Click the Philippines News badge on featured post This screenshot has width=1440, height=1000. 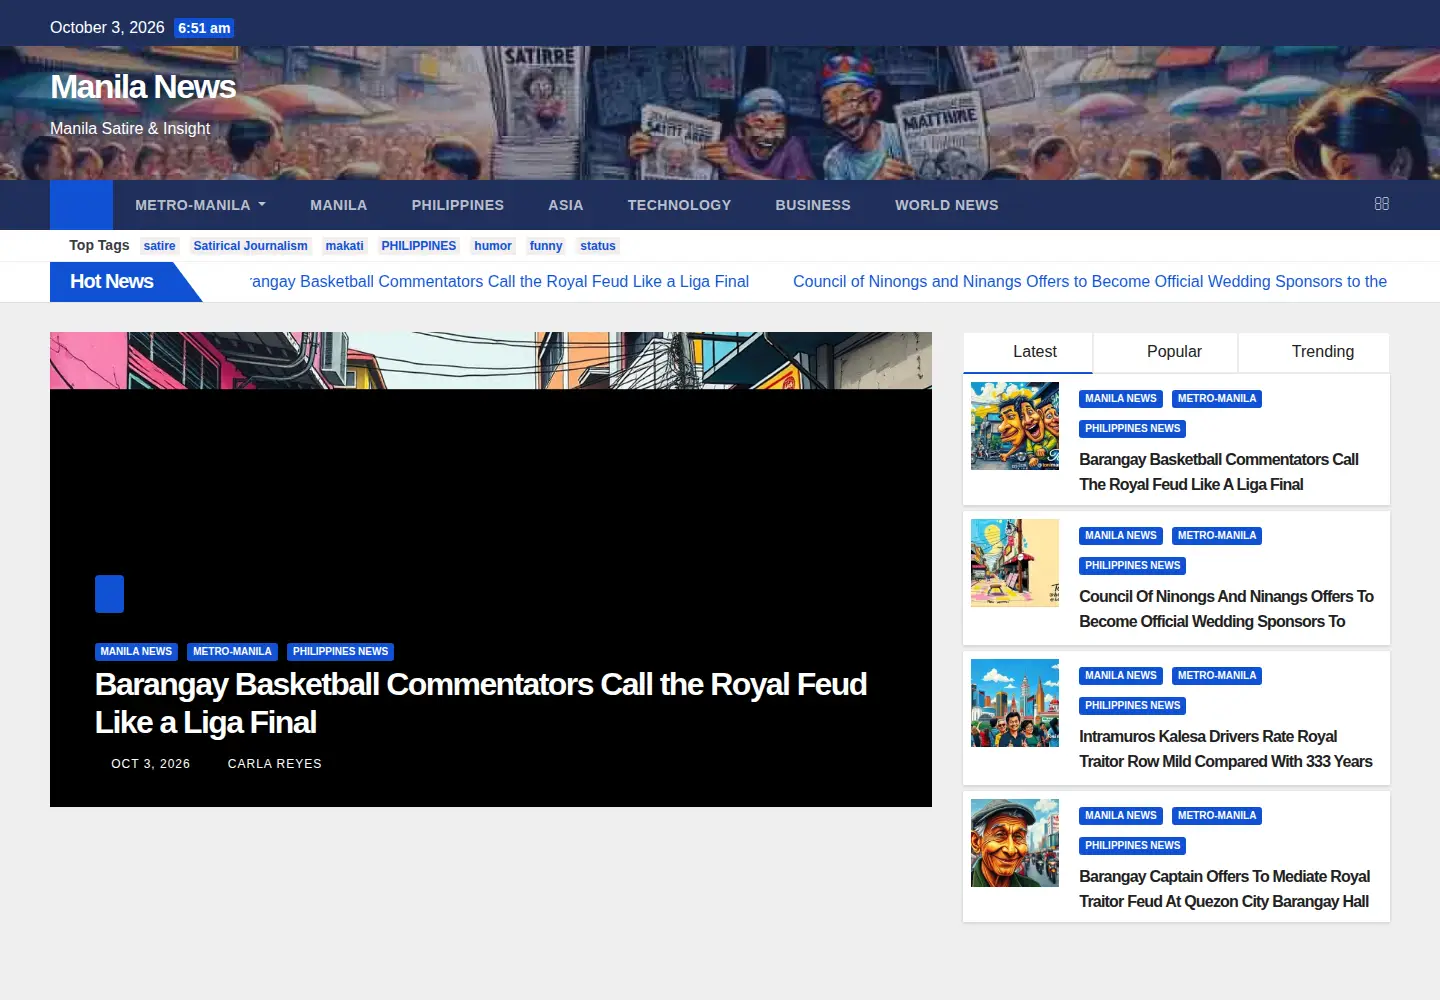340,652
